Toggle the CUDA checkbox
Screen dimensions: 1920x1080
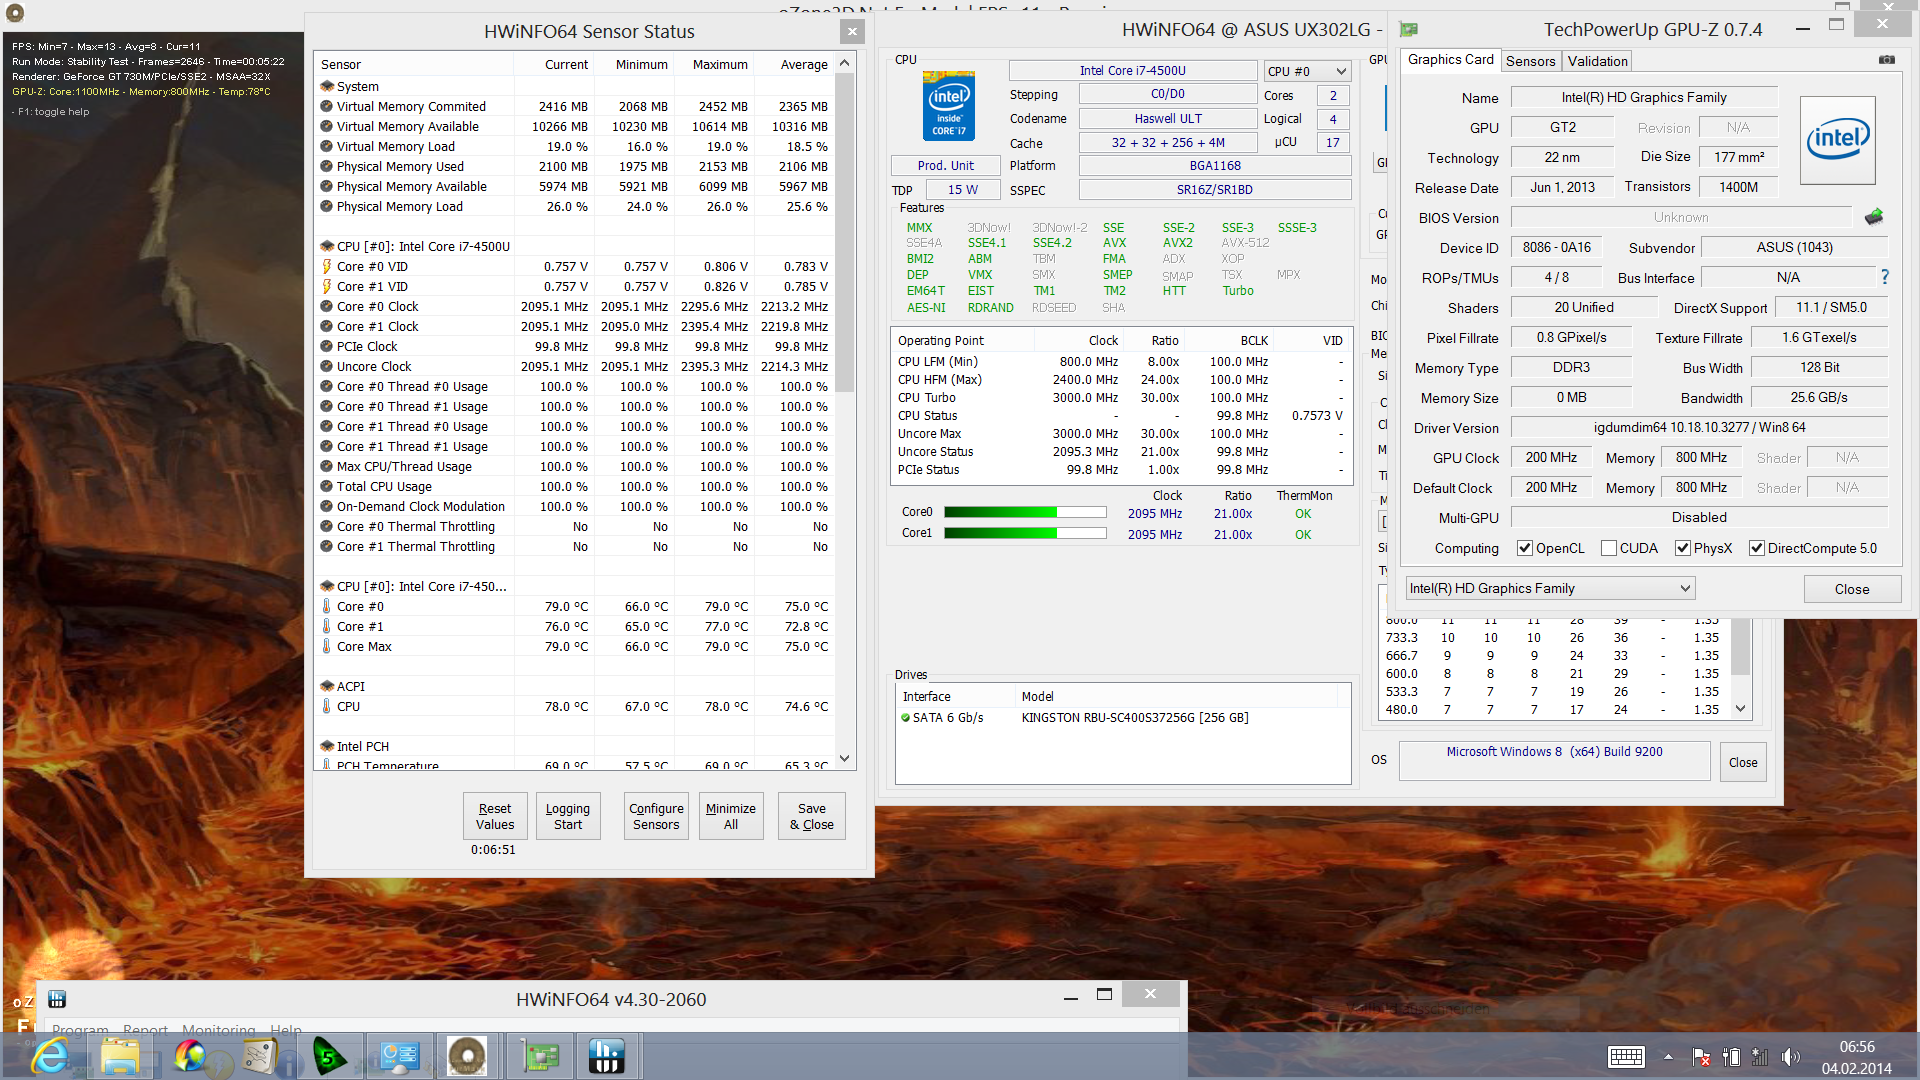1609,548
